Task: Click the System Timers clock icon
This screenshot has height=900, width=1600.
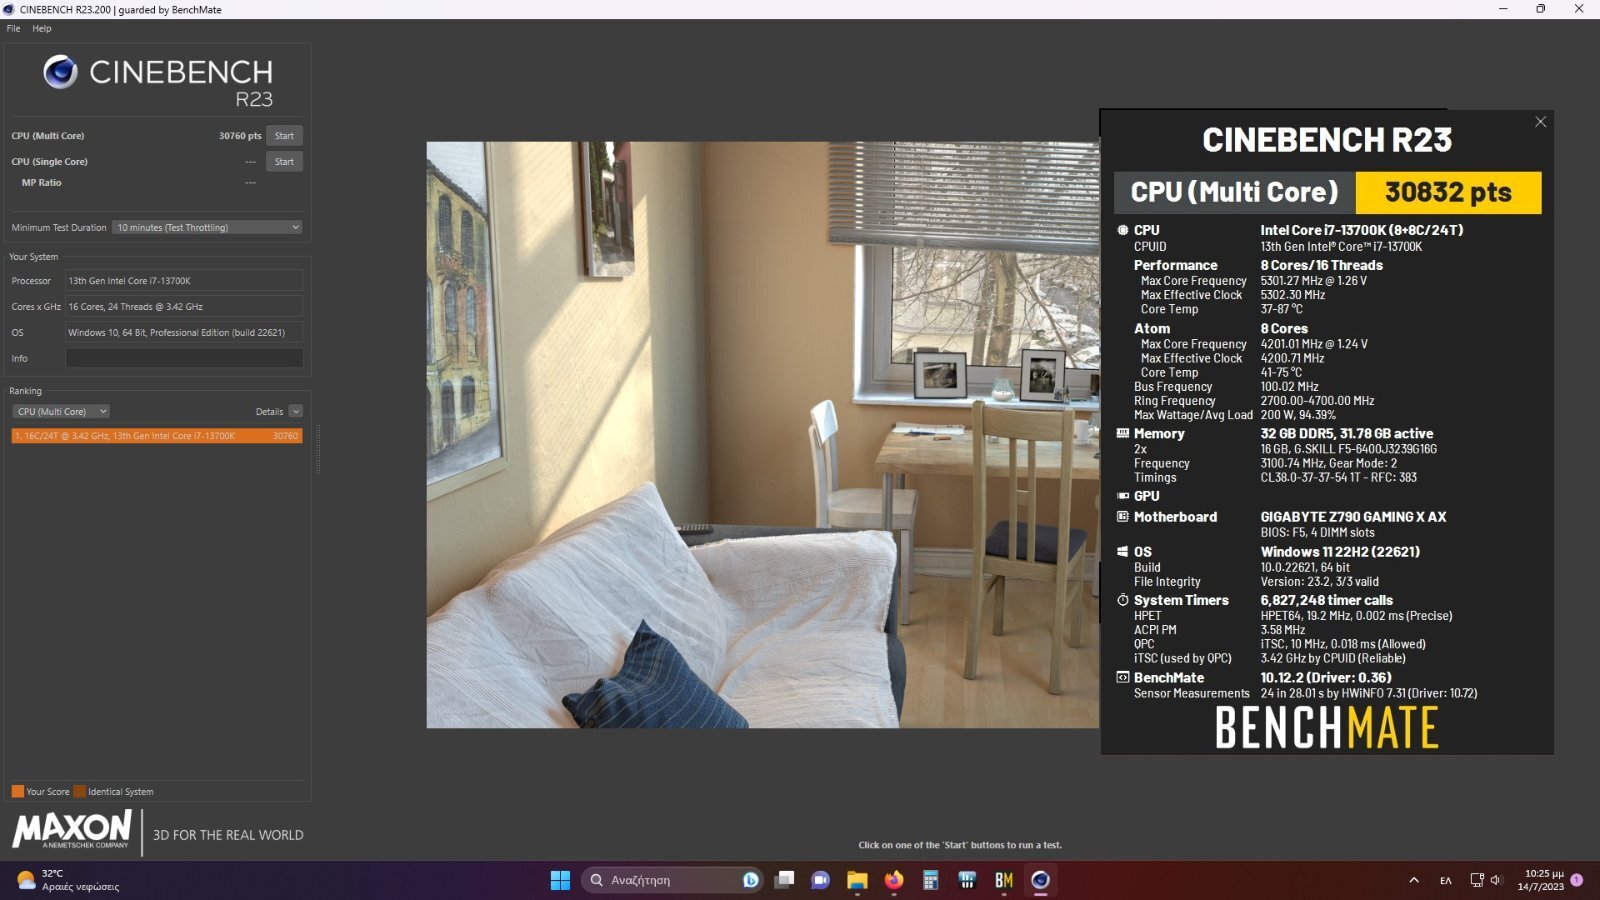Action: (1123, 600)
